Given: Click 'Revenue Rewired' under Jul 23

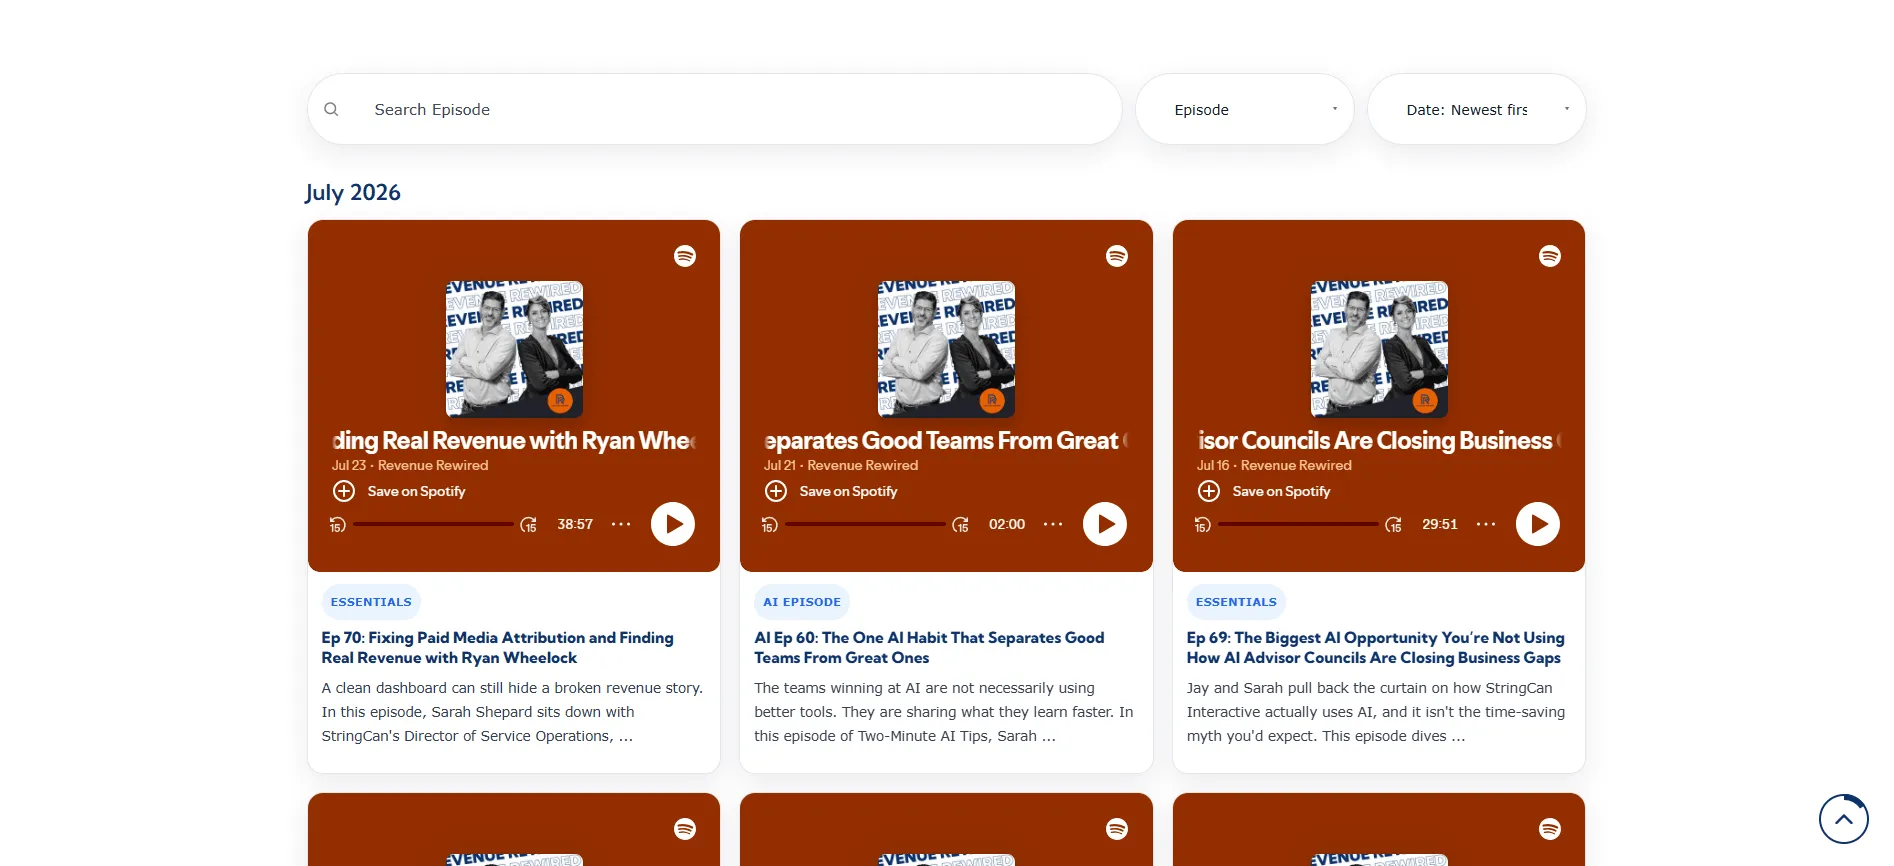Looking at the screenshot, I should (433, 465).
